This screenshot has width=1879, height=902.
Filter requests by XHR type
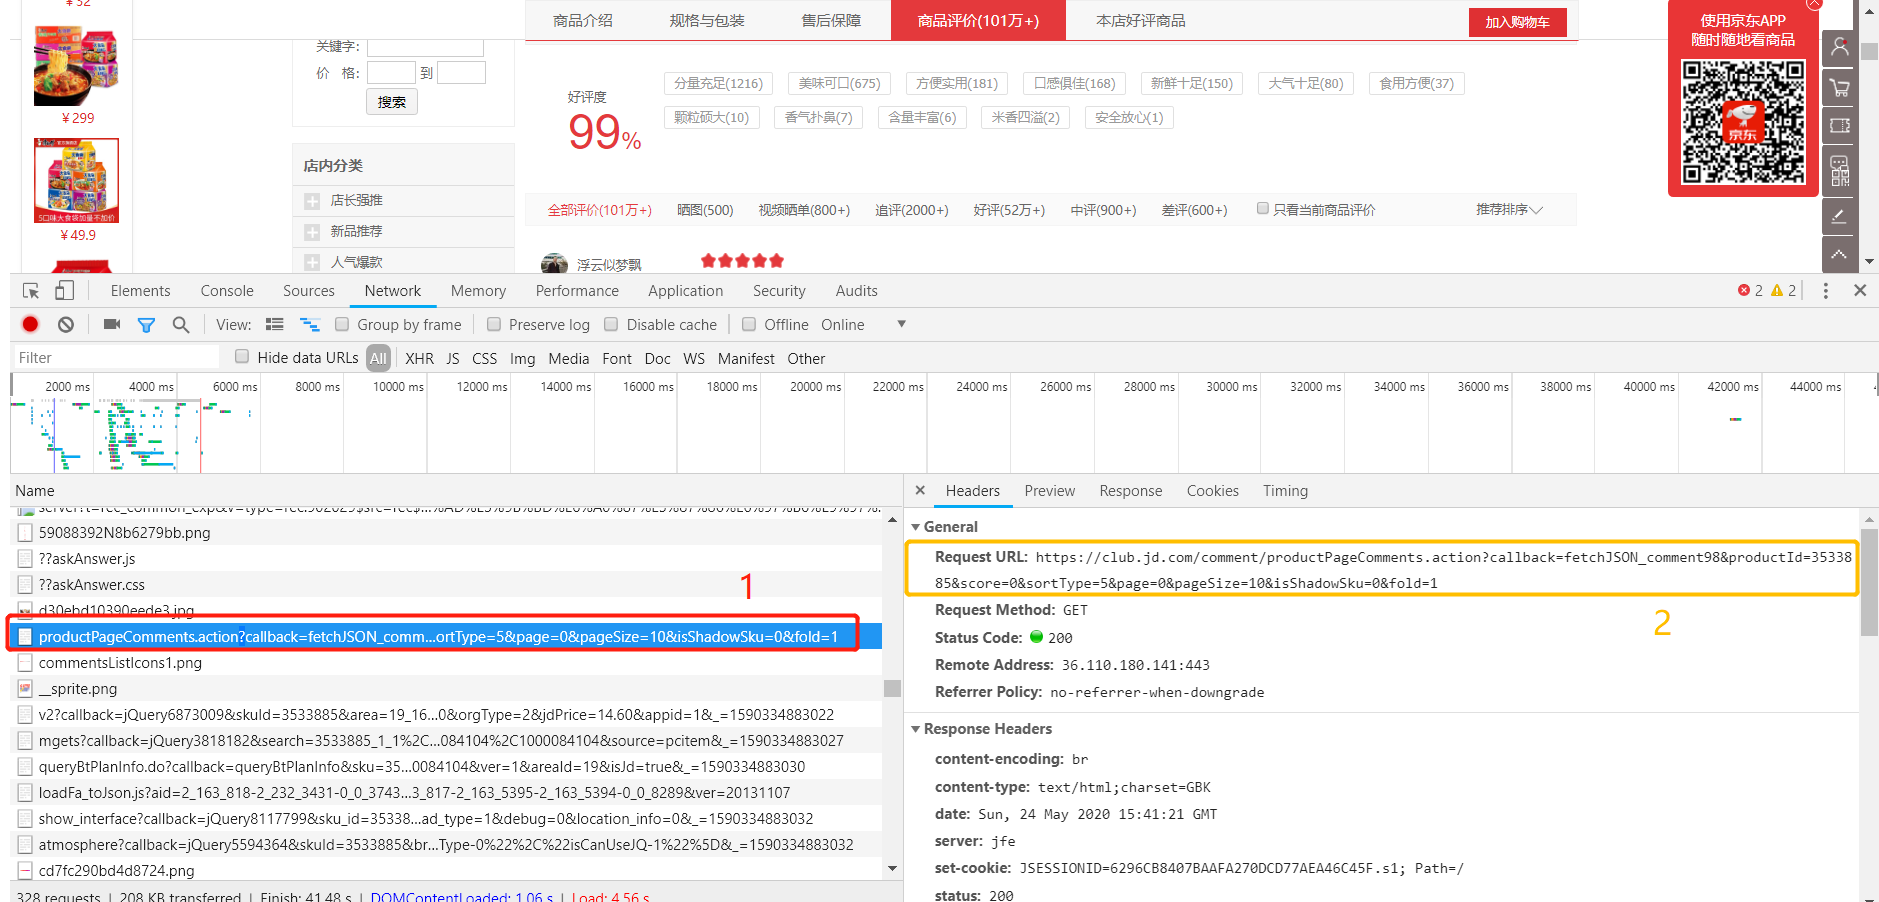[420, 358]
